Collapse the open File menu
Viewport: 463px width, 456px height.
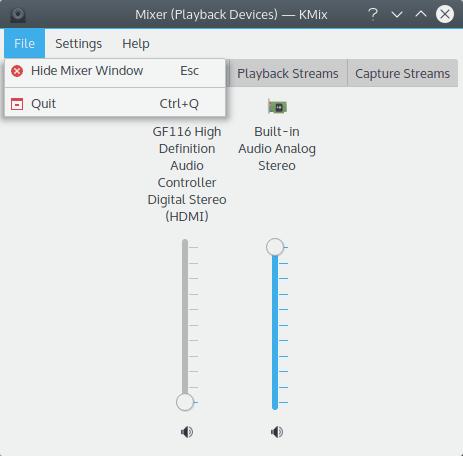tap(24, 43)
